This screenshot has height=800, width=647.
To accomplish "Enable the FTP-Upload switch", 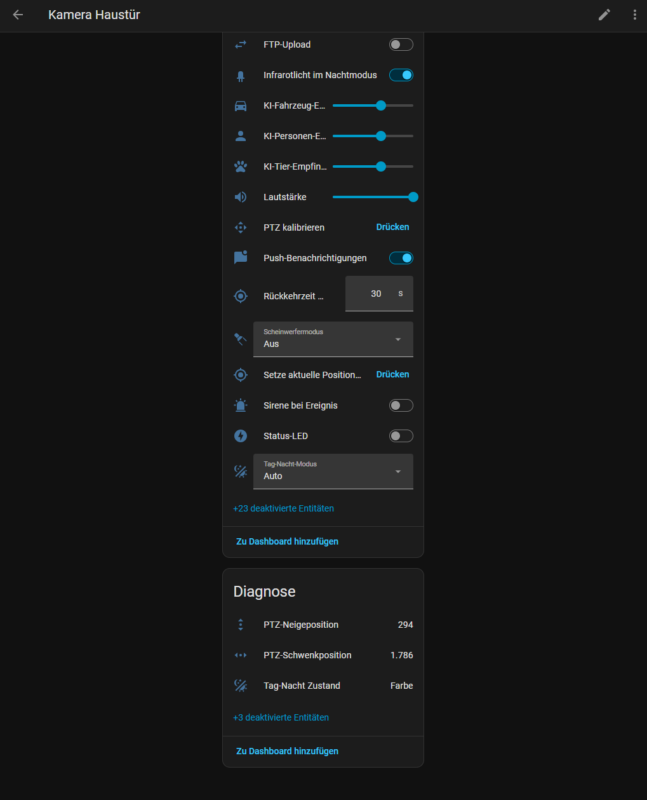I will pyautogui.click(x=401, y=45).
